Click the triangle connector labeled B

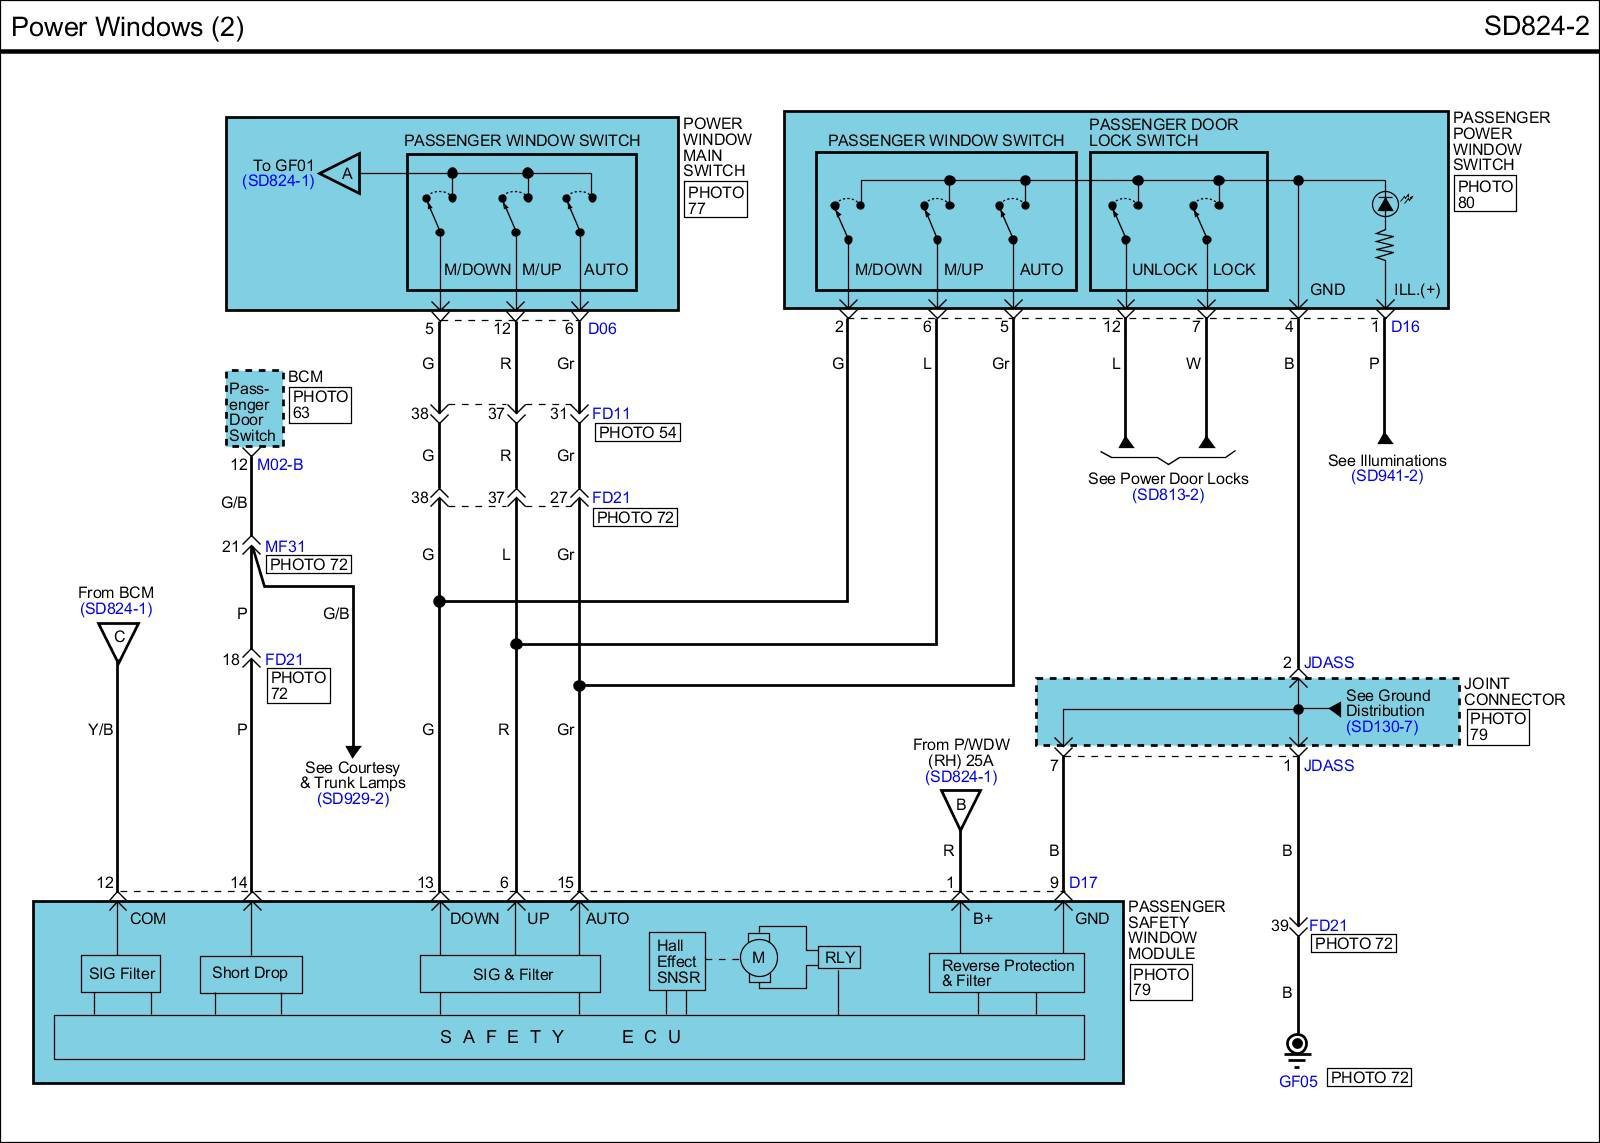click(x=960, y=807)
